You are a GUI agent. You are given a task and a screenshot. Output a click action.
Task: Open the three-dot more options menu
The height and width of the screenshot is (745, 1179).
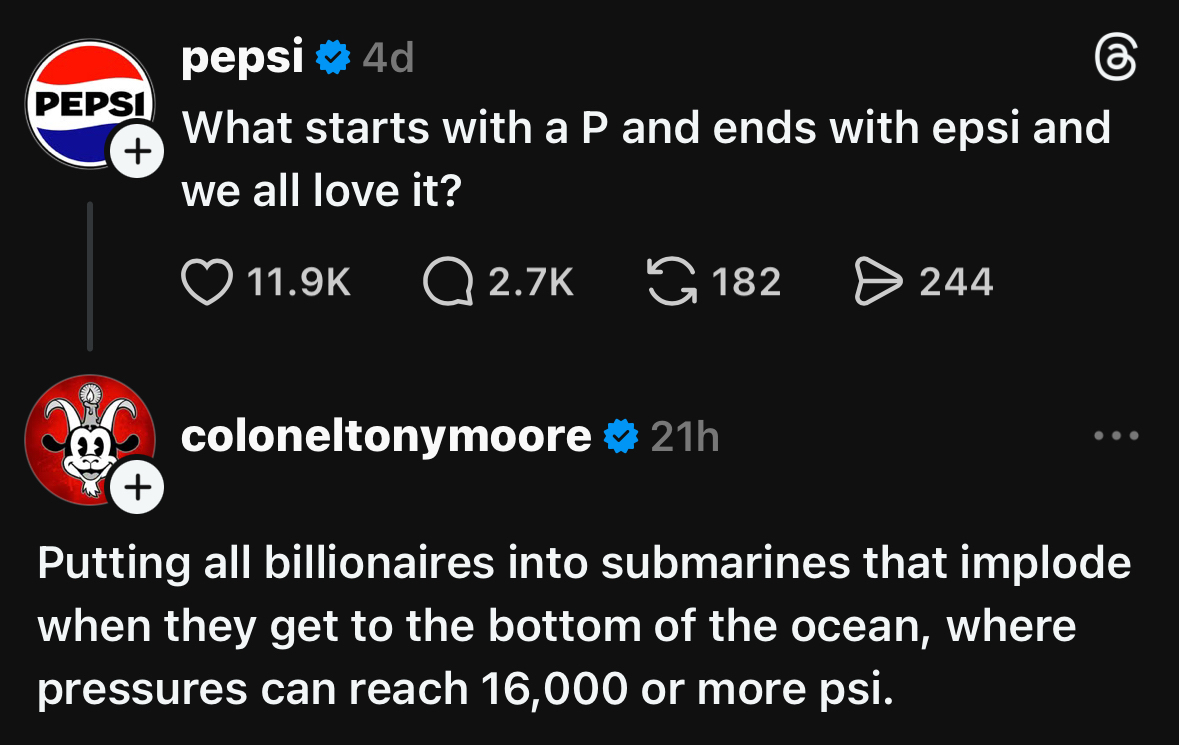(1116, 436)
